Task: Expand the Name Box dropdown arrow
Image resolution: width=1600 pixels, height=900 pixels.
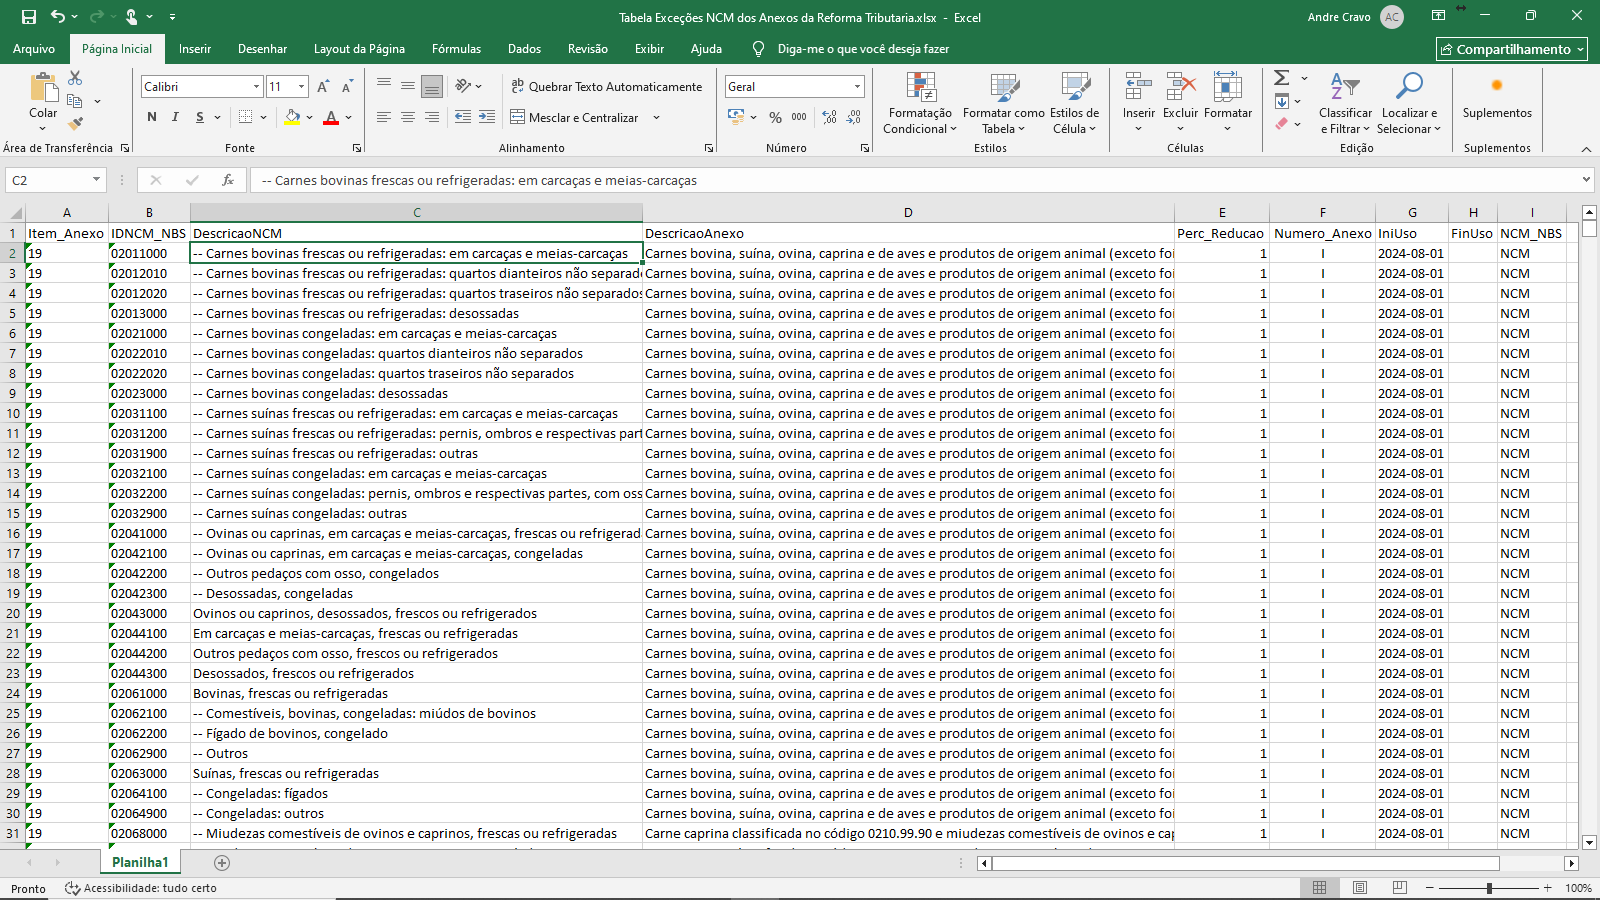Action: (97, 180)
